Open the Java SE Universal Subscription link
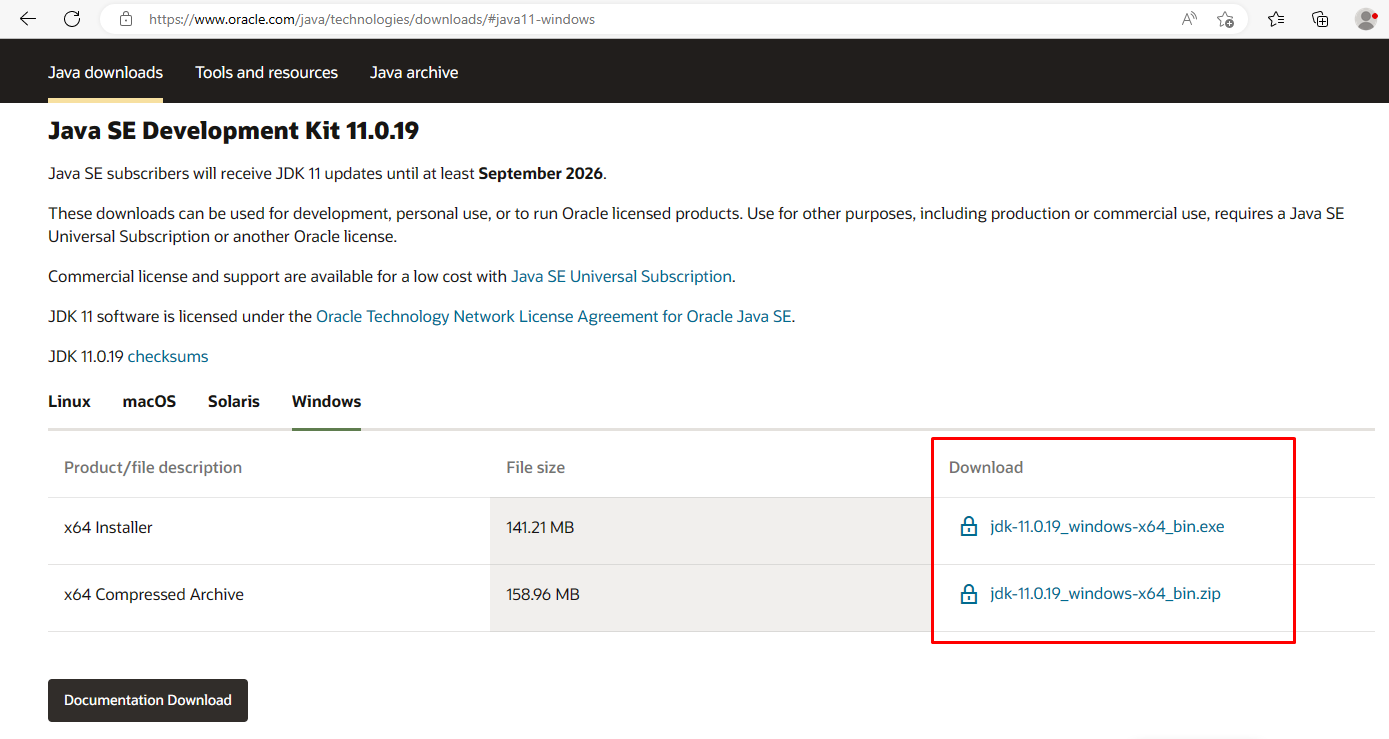The width and height of the screenshot is (1389, 739). [621, 276]
